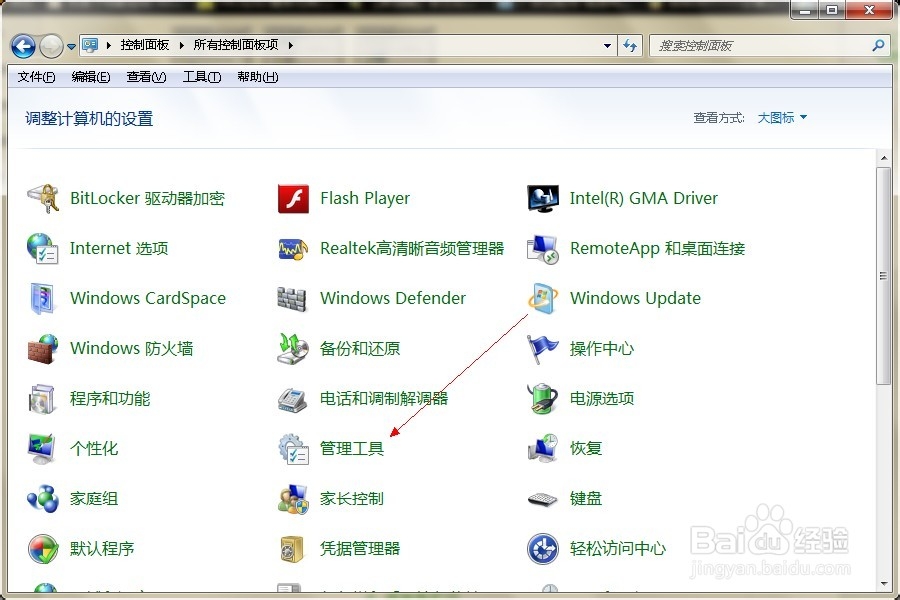900x600 pixels.
Task: Click the blue Back navigation button
Action: (23, 47)
